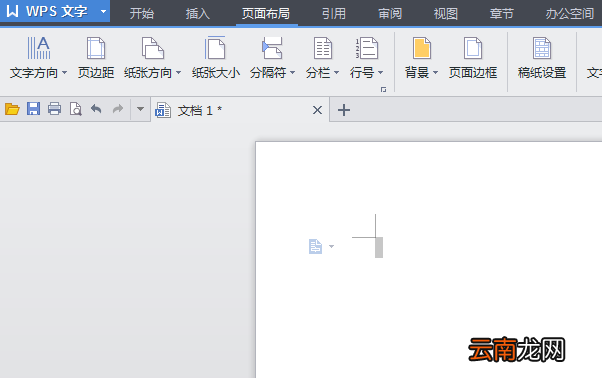The height and width of the screenshot is (378, 602).
Task: Click the 分隔符 break icon
Action: coord(272,48)
